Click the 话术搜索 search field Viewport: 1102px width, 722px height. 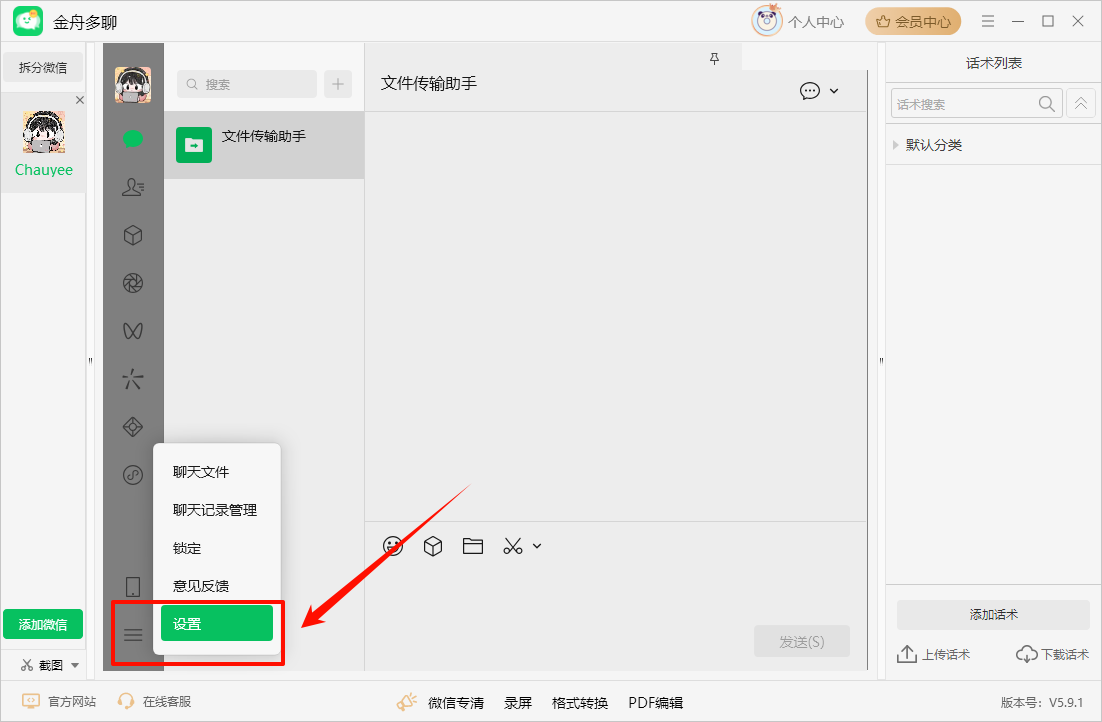[x=964, y=104]
